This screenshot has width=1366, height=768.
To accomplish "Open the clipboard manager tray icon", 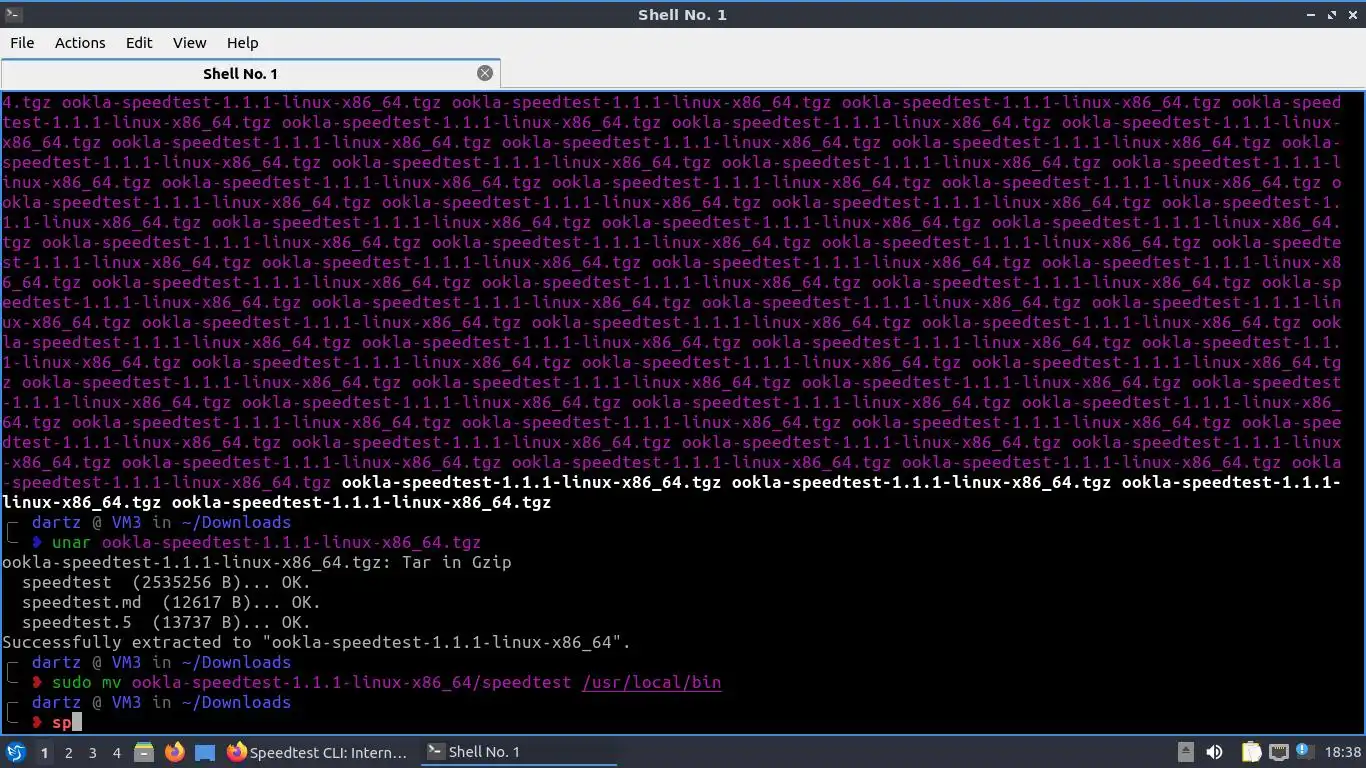I will click(x=1251, y=752).
